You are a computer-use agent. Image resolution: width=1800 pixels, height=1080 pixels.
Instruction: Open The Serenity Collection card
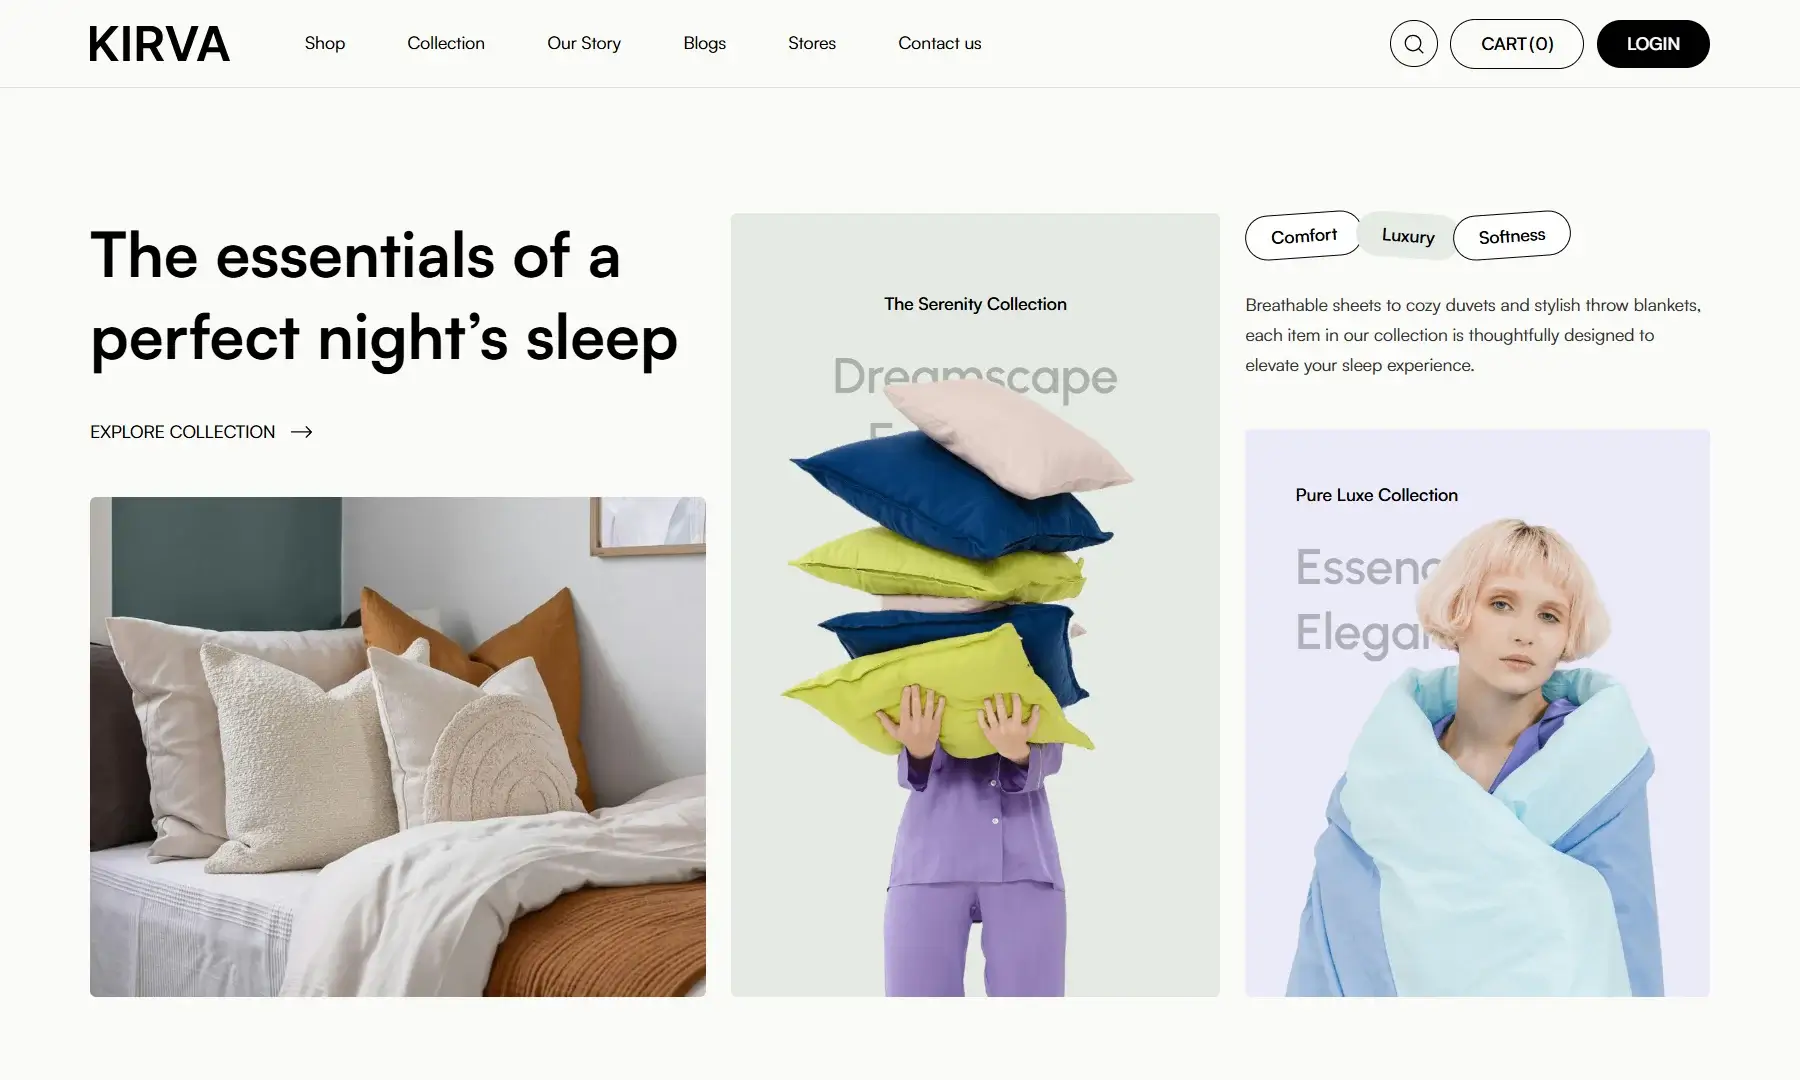pyautogui.click(x=975, y=605)
